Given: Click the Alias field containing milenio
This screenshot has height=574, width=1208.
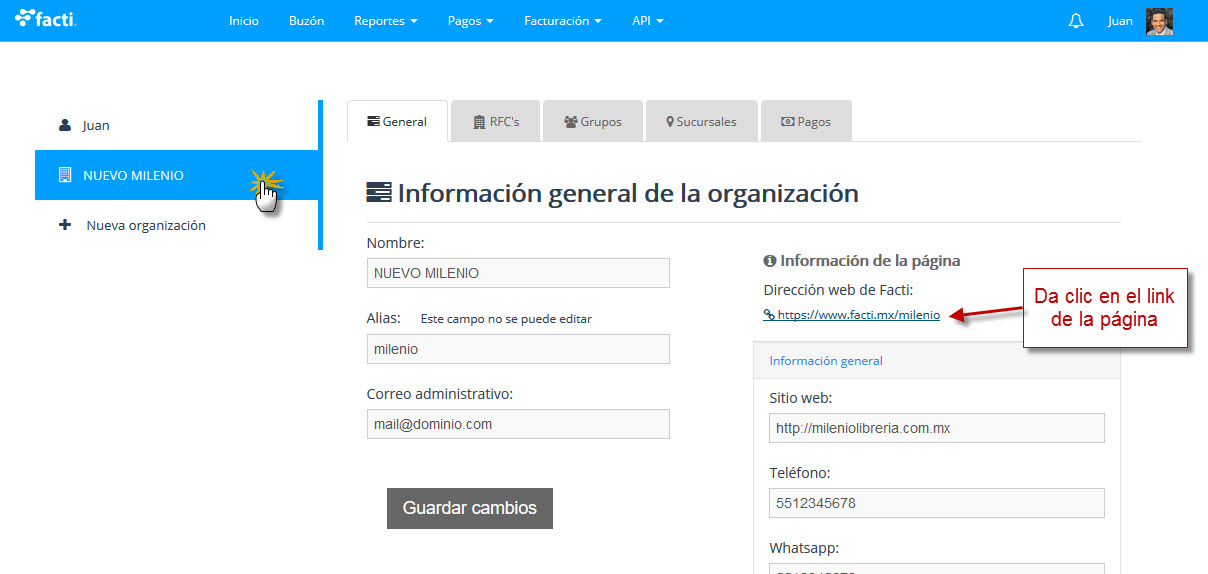Looking at the screenshot, I should click(x=518, y=349).
